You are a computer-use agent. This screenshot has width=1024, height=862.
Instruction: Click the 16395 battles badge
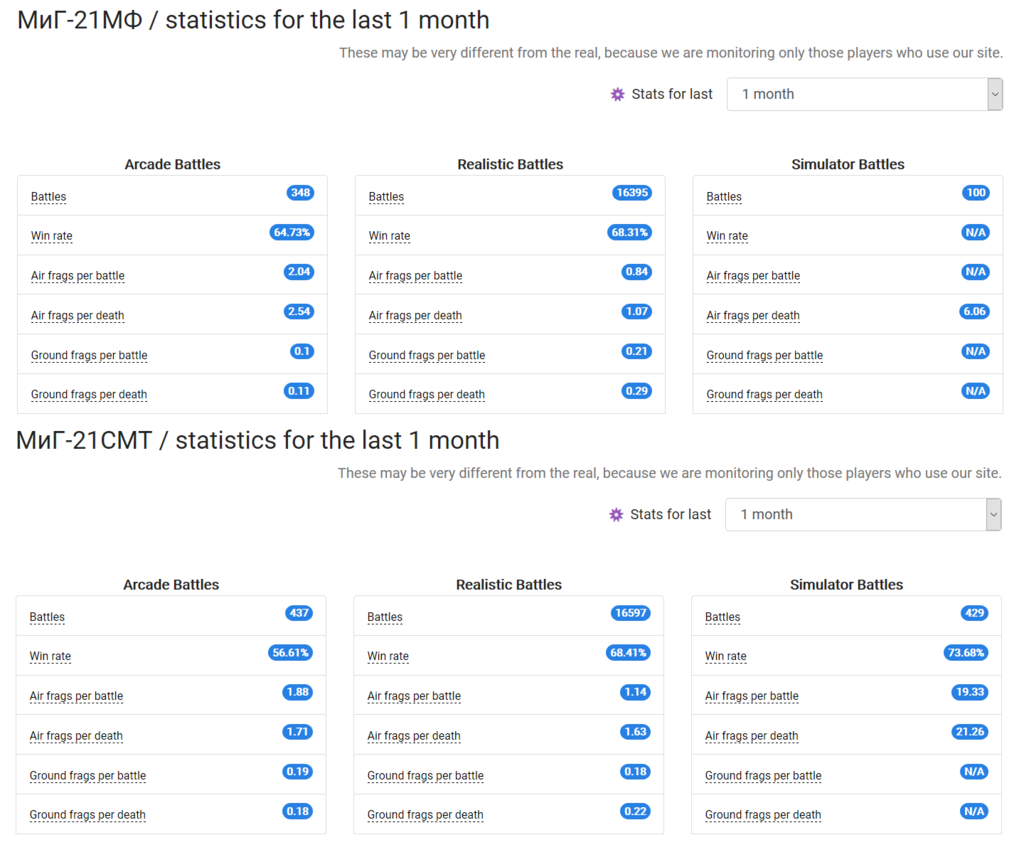pyautogui.click(x=631, y=193)
